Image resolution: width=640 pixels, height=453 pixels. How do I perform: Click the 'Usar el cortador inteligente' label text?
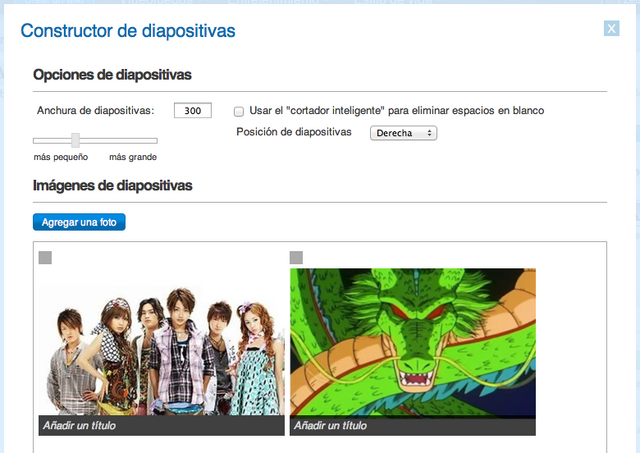click(397, 111)
